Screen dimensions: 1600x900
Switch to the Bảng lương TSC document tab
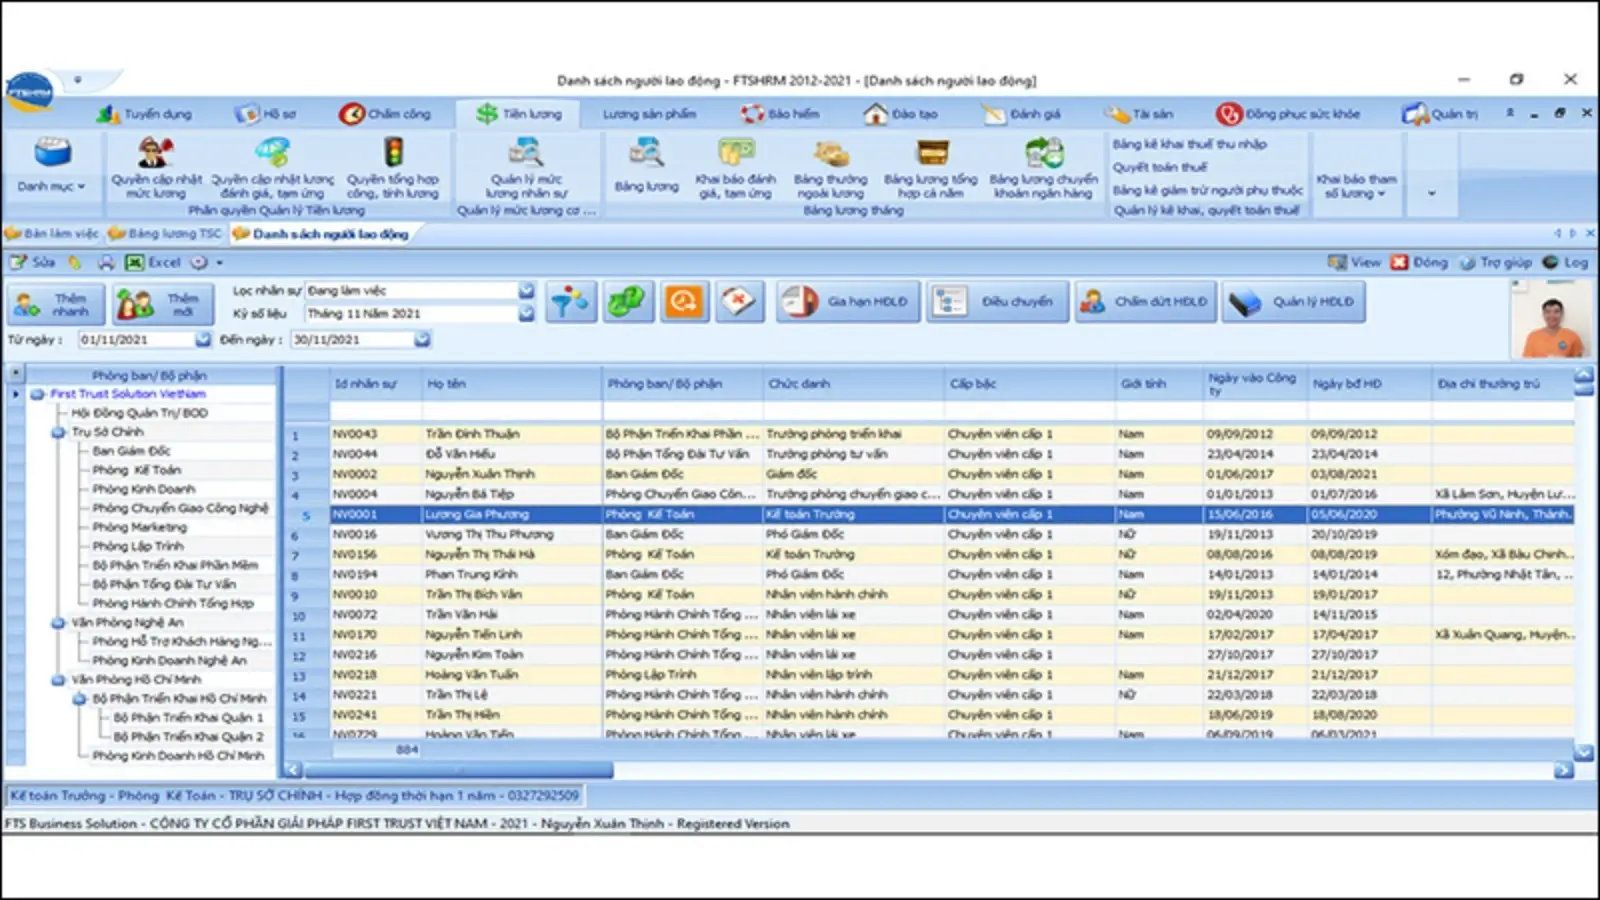pos(165,234)
